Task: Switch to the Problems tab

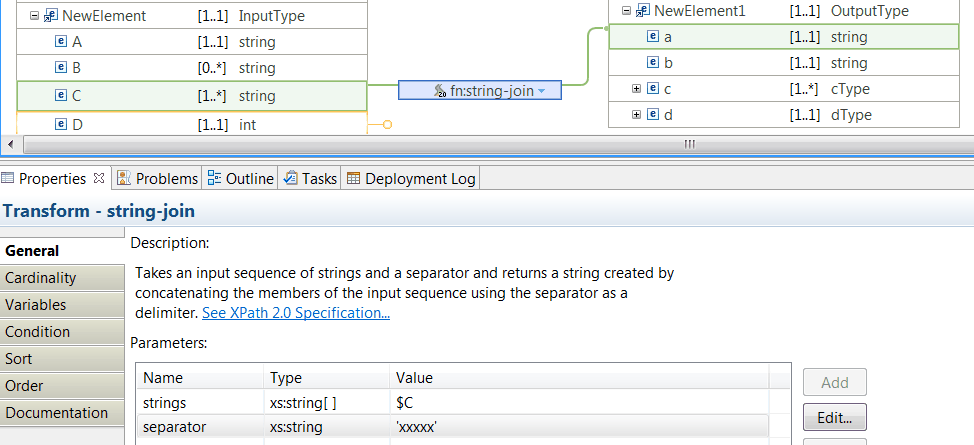Action: click(x=157, y=179)
